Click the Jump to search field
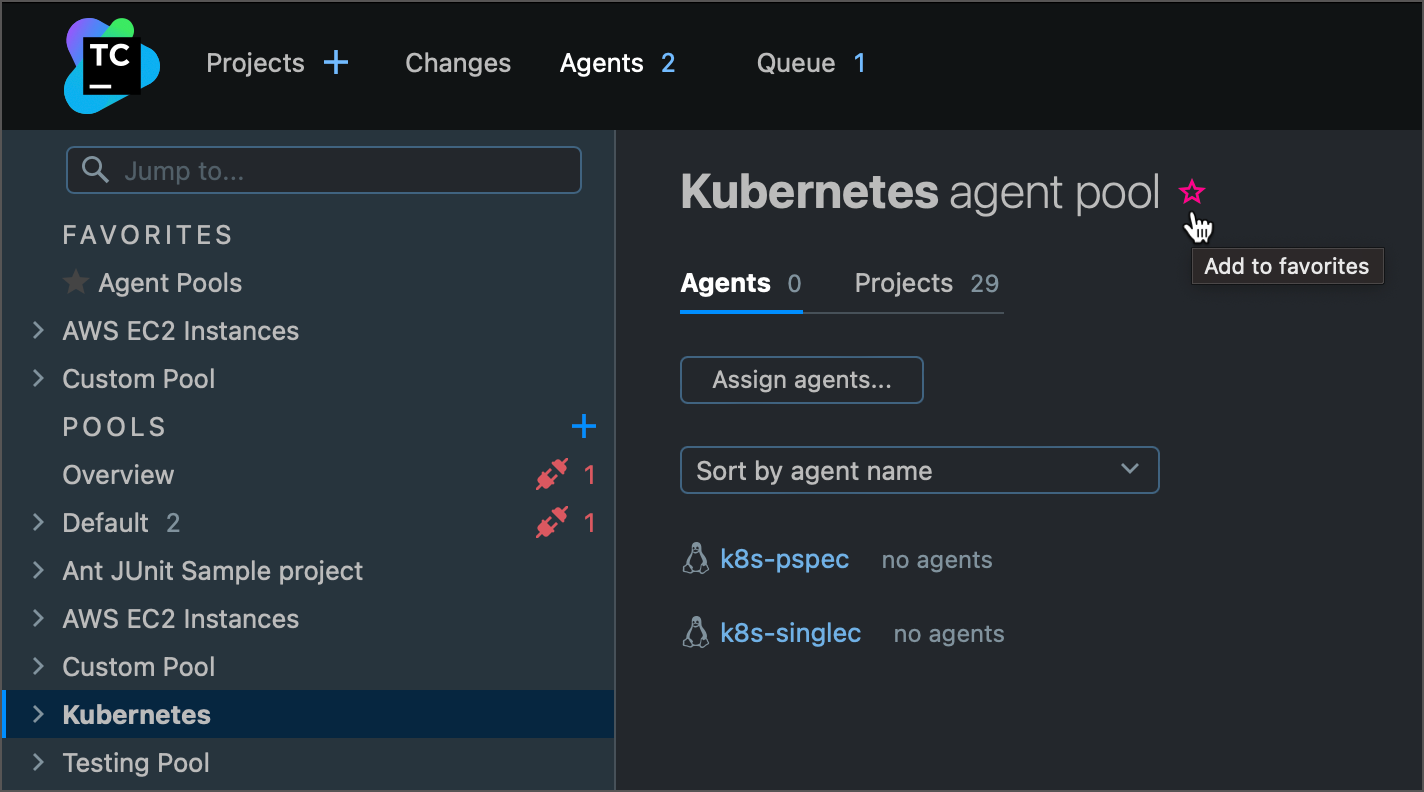Screen dimensions: 1424x792 click(x=340, y=170)
